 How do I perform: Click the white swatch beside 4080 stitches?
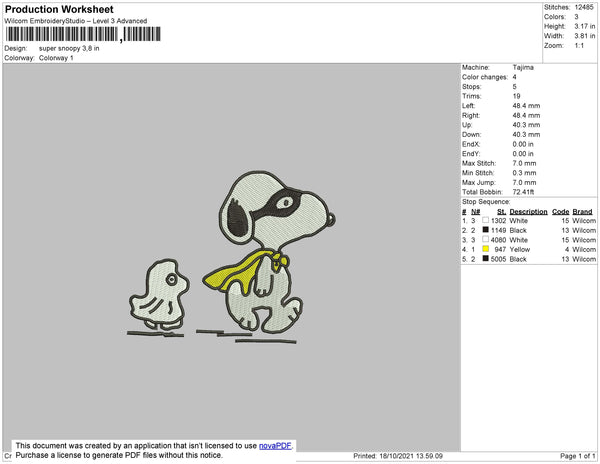(485, 239)
